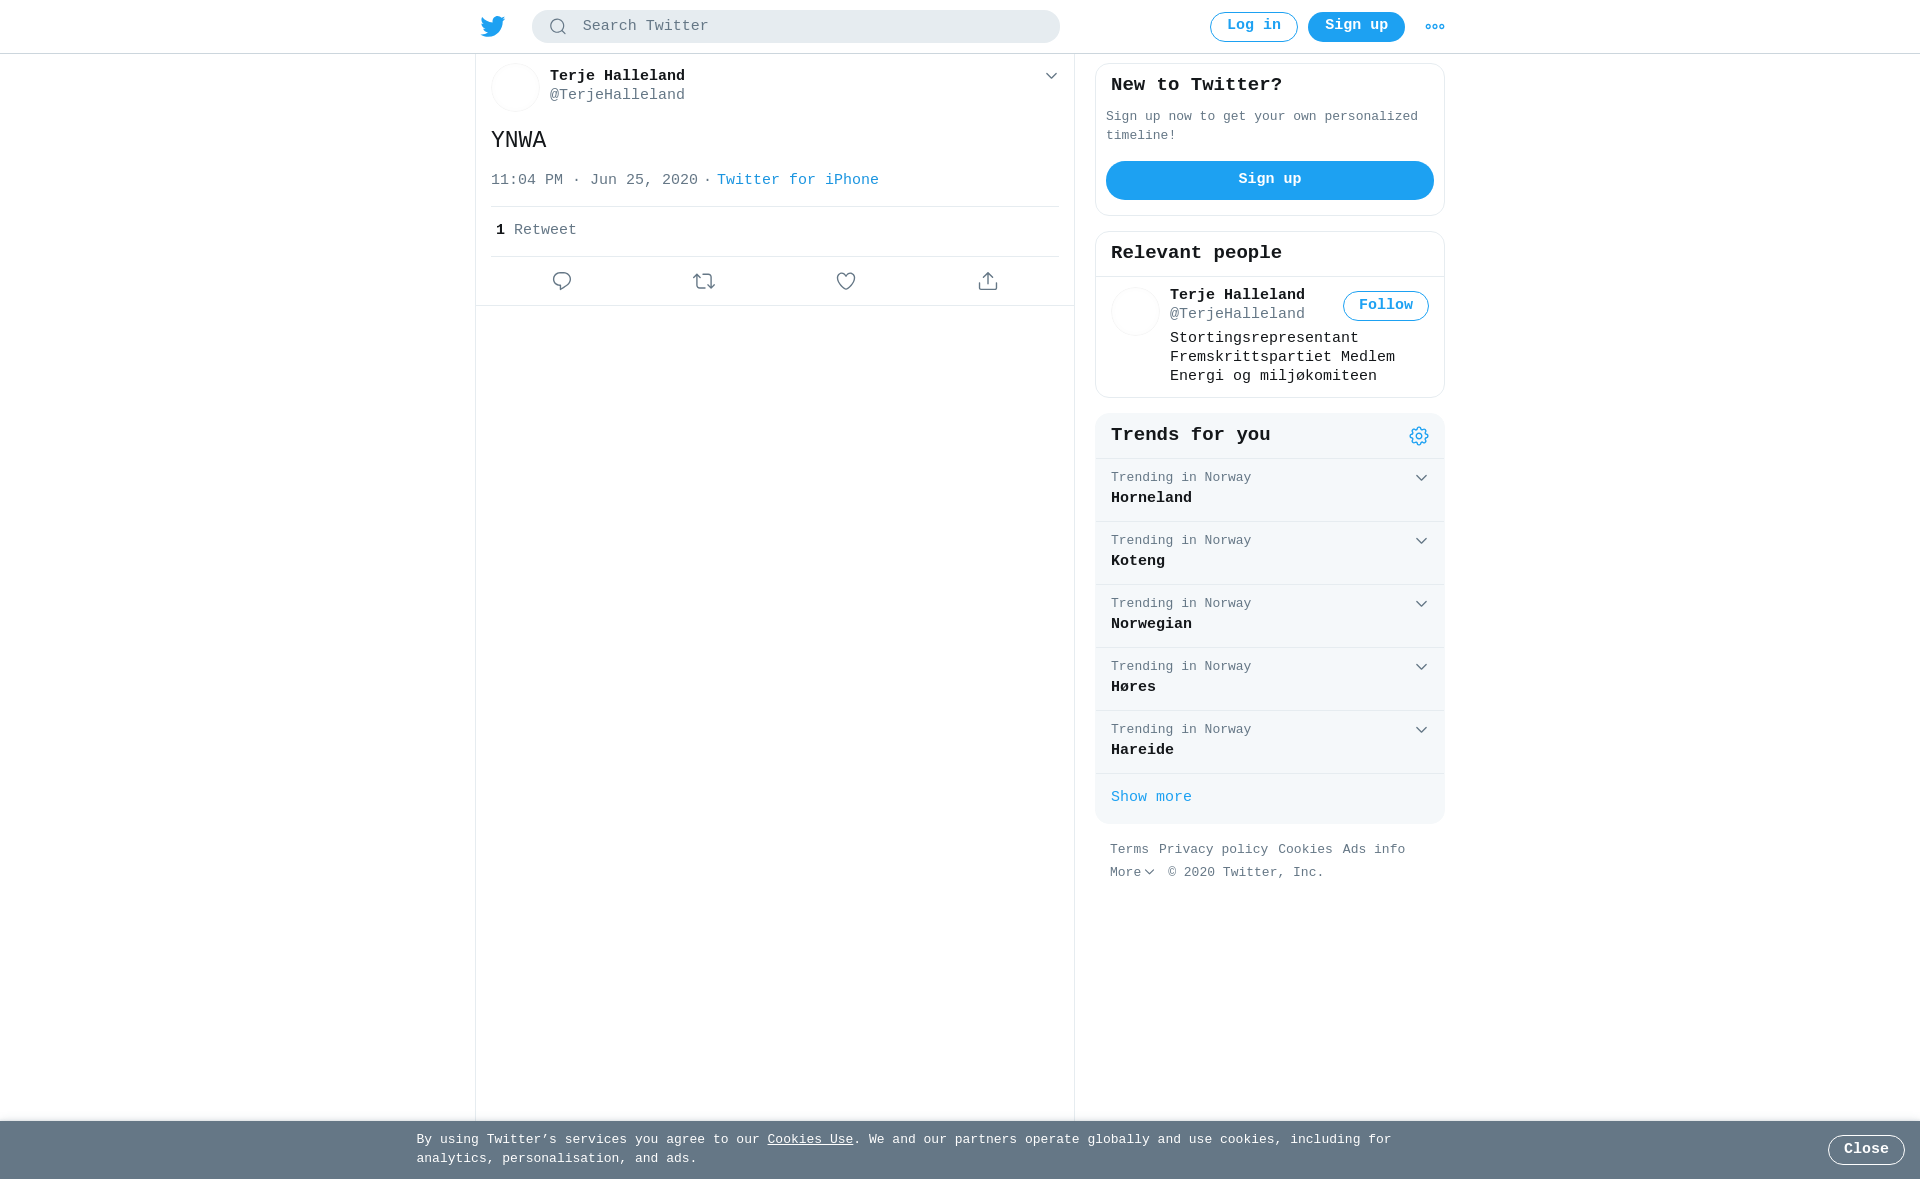Image resolution: width=1920 pixels, height=1179 pixels.
Task: Click the search magnifier icon
Action: click(x=558, y=27)
